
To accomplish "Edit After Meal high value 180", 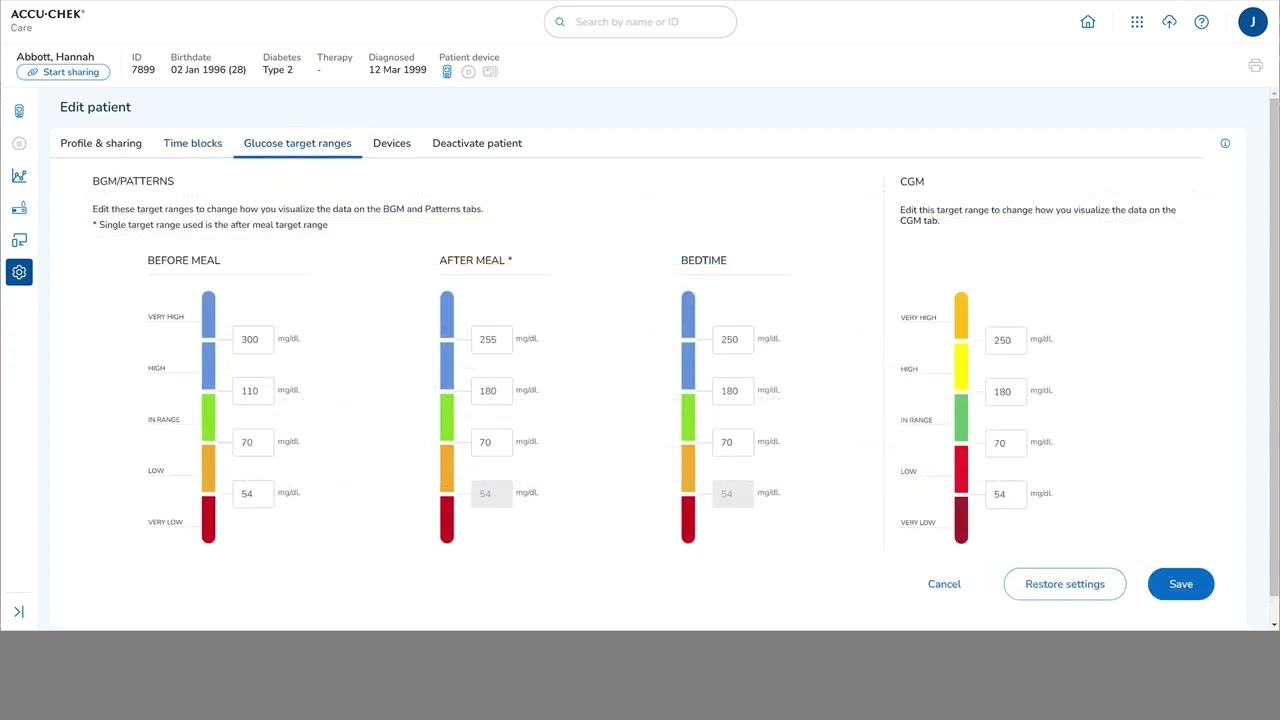I will click(492, 391).
